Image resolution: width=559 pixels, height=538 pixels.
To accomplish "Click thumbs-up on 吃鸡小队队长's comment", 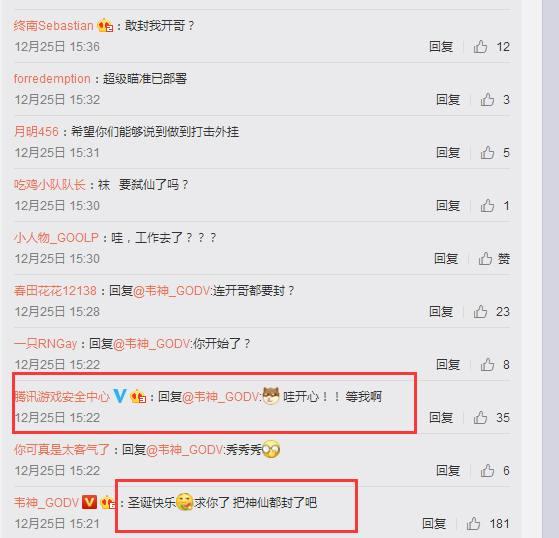I will pos(487,206).
